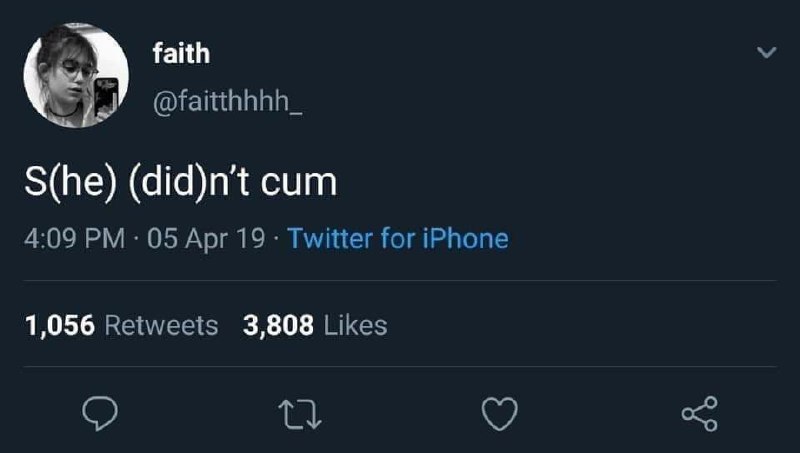The height and width of the screenshot is (453, 800).
Task: Click the reply speech bubble icon
Action: coord(100,413)
